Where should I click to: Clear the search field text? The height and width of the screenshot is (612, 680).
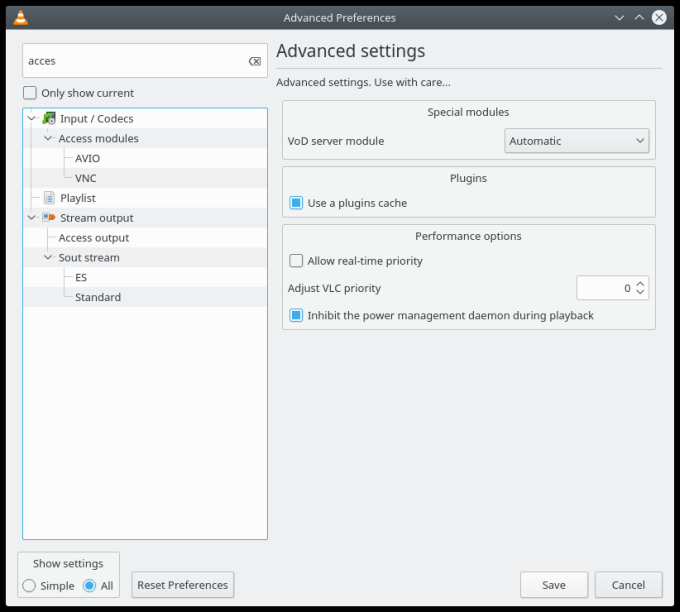254,61
